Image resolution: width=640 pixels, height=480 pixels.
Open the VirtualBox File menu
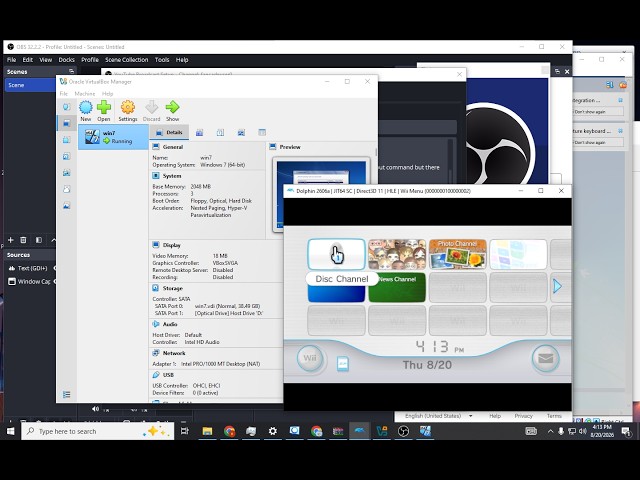coord(64,93)
